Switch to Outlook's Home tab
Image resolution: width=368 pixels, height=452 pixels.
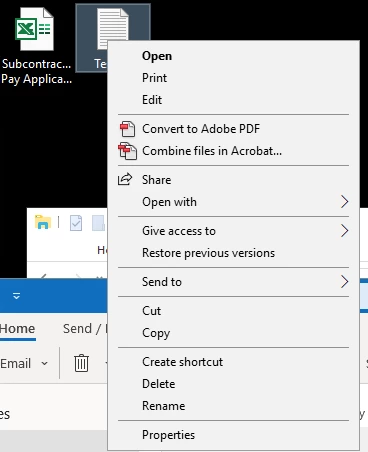pyautogui.click(x=18, y=329)
